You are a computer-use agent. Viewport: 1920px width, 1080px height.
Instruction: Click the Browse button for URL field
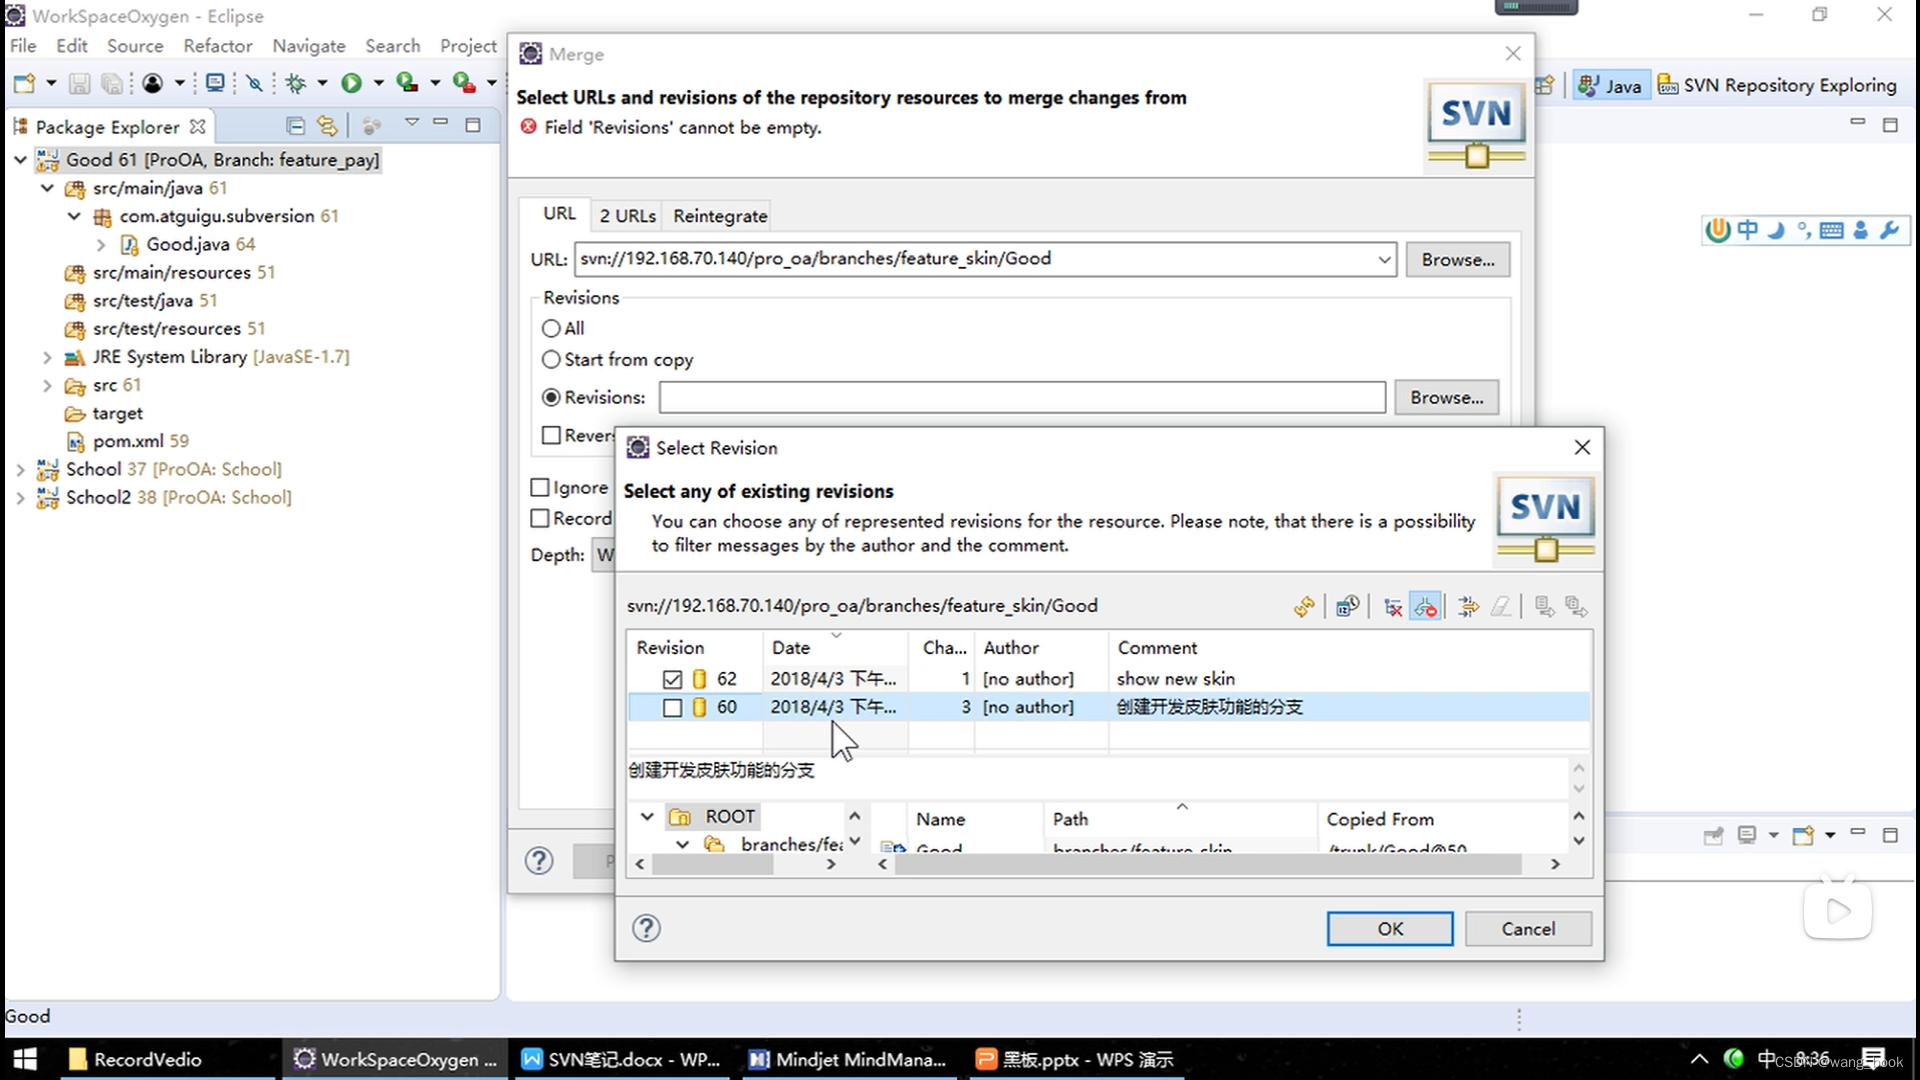(1457, 258)
